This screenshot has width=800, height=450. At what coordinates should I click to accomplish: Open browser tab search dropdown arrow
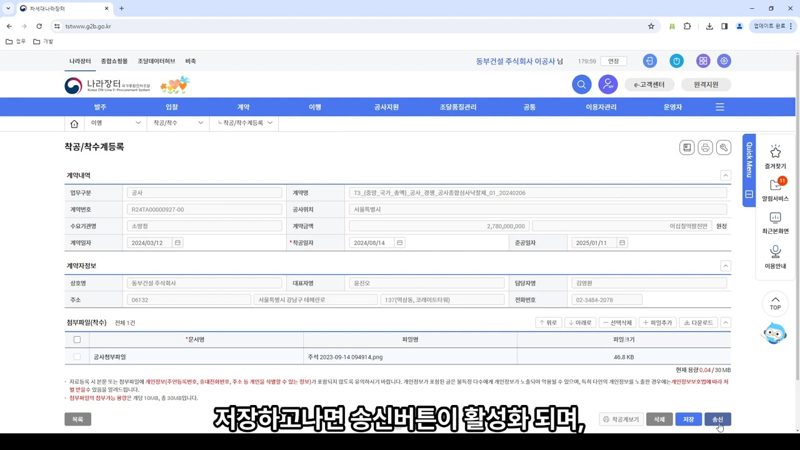8,8
